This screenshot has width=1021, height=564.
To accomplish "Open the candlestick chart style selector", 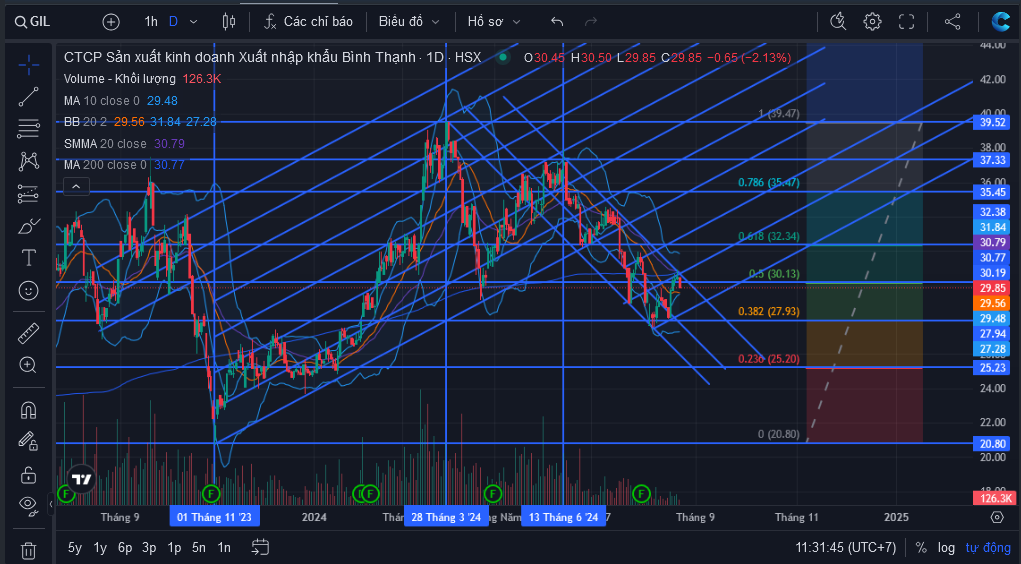I will click(229, 21).
